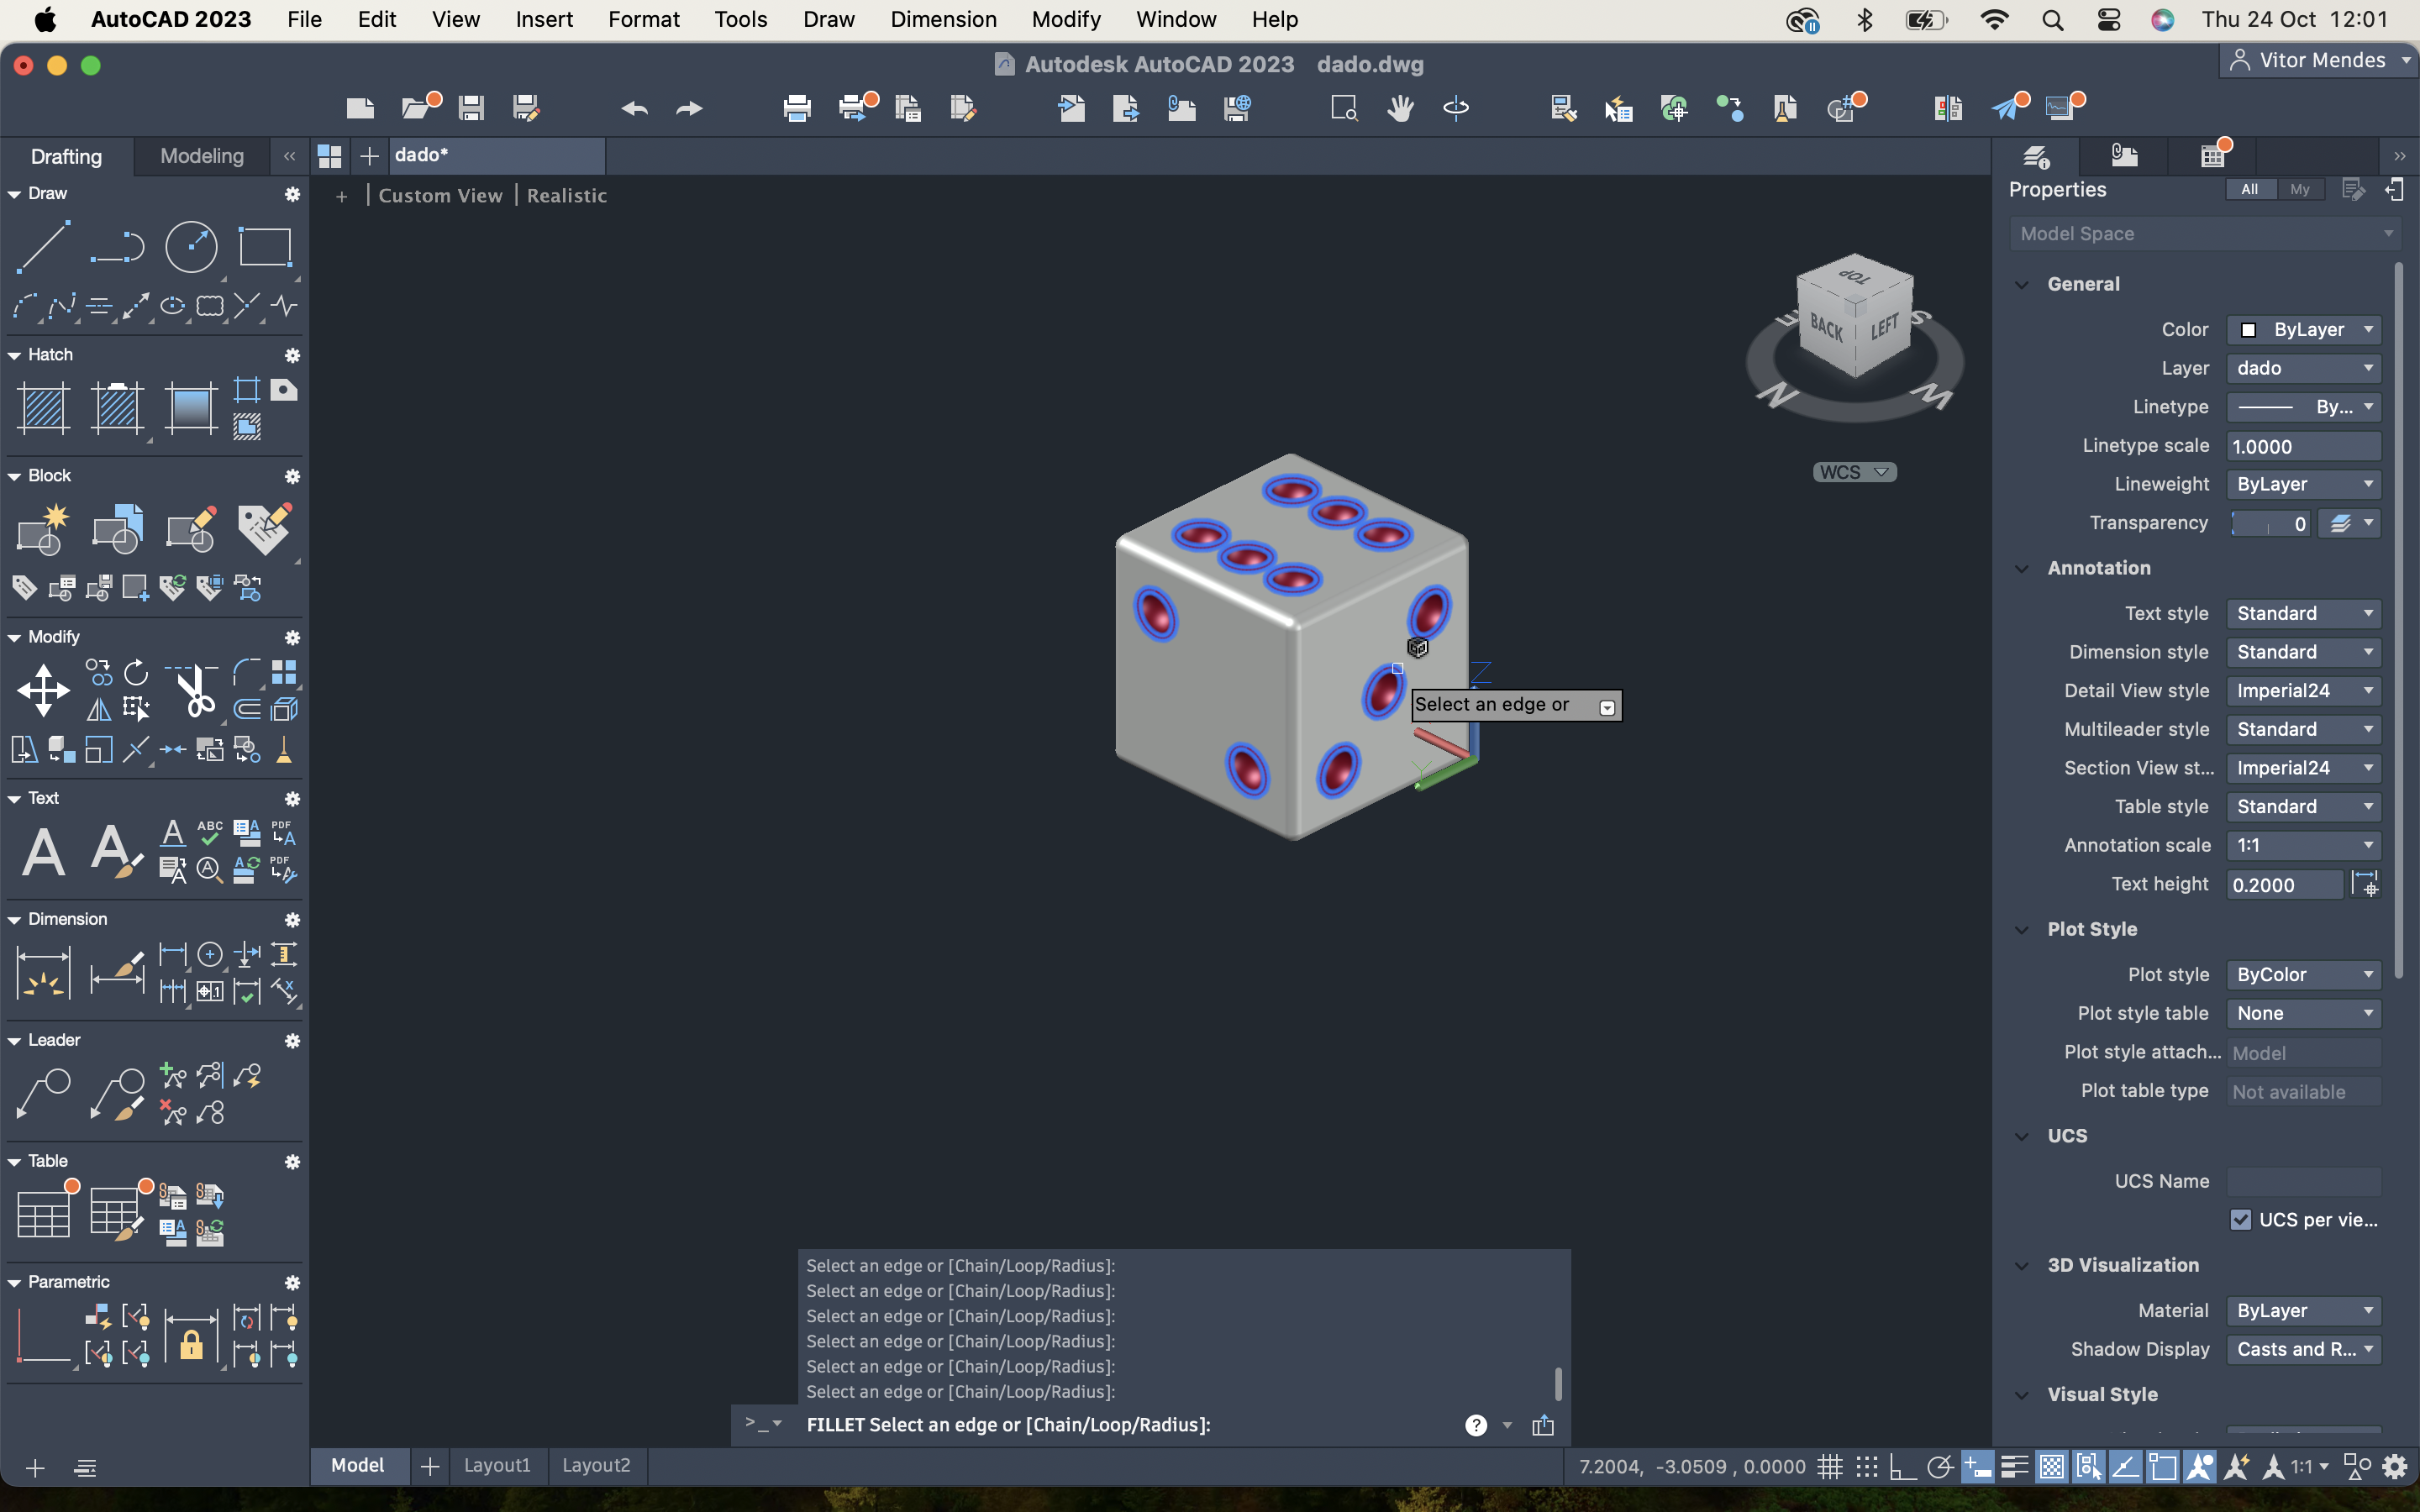Add a new layout with plus button
This screenshot has width=2420, height=1512.
point(430,1466)
